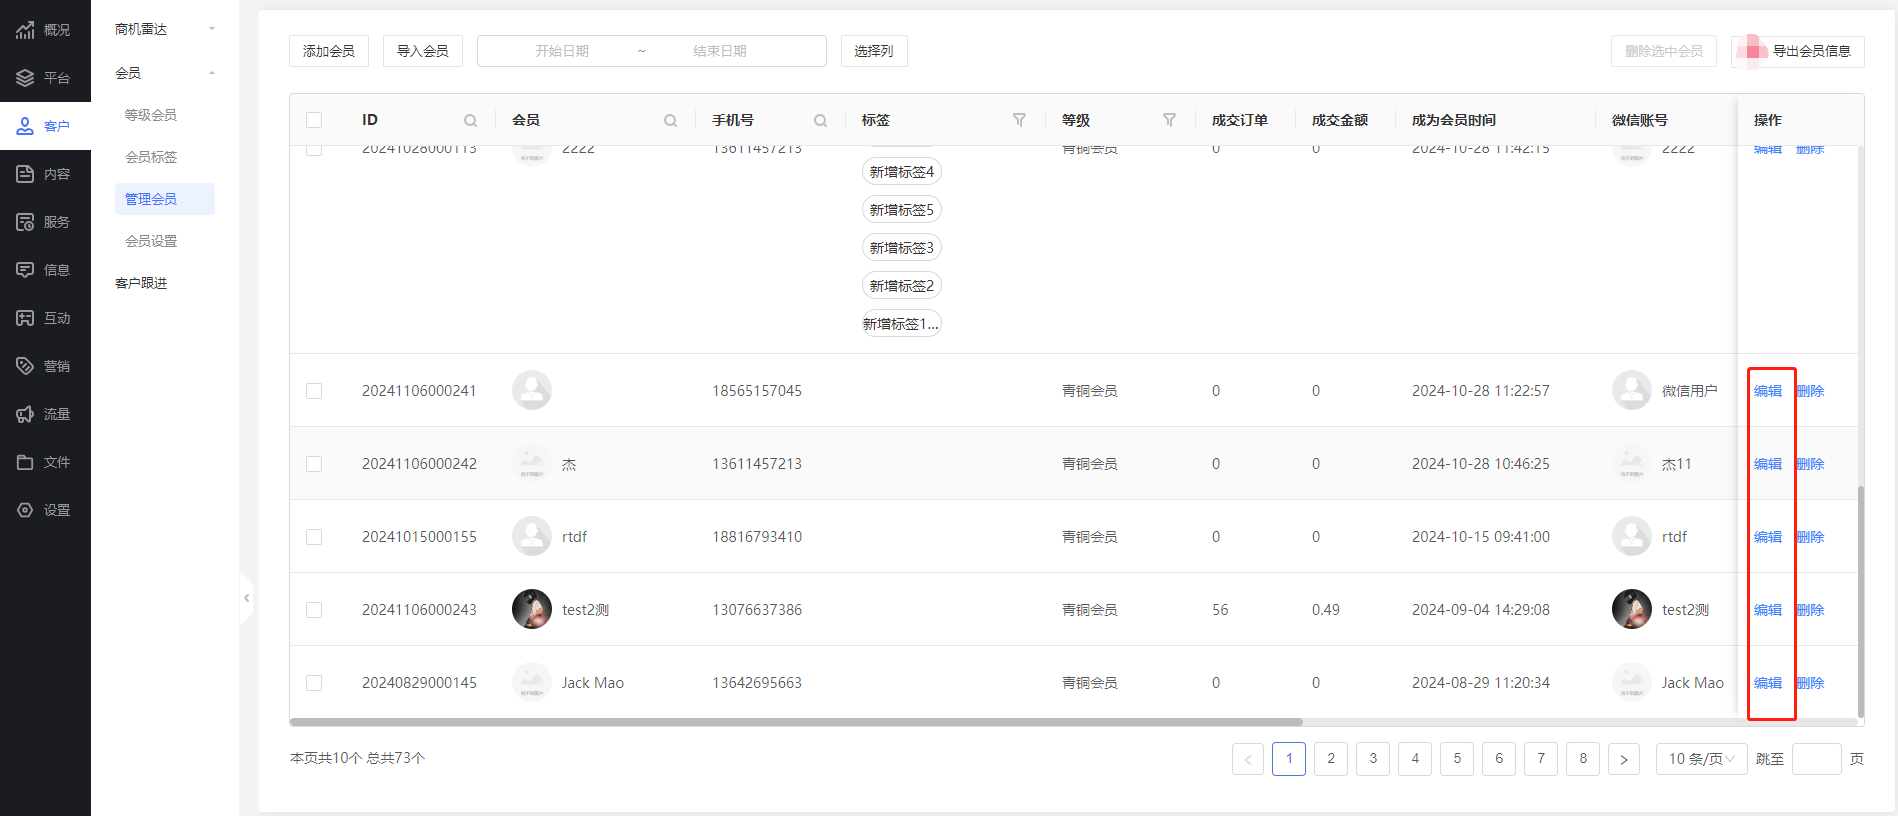Delete the member 20241106000242 row
Screen dimensions: 1898x816
[x=1810, y=464]
